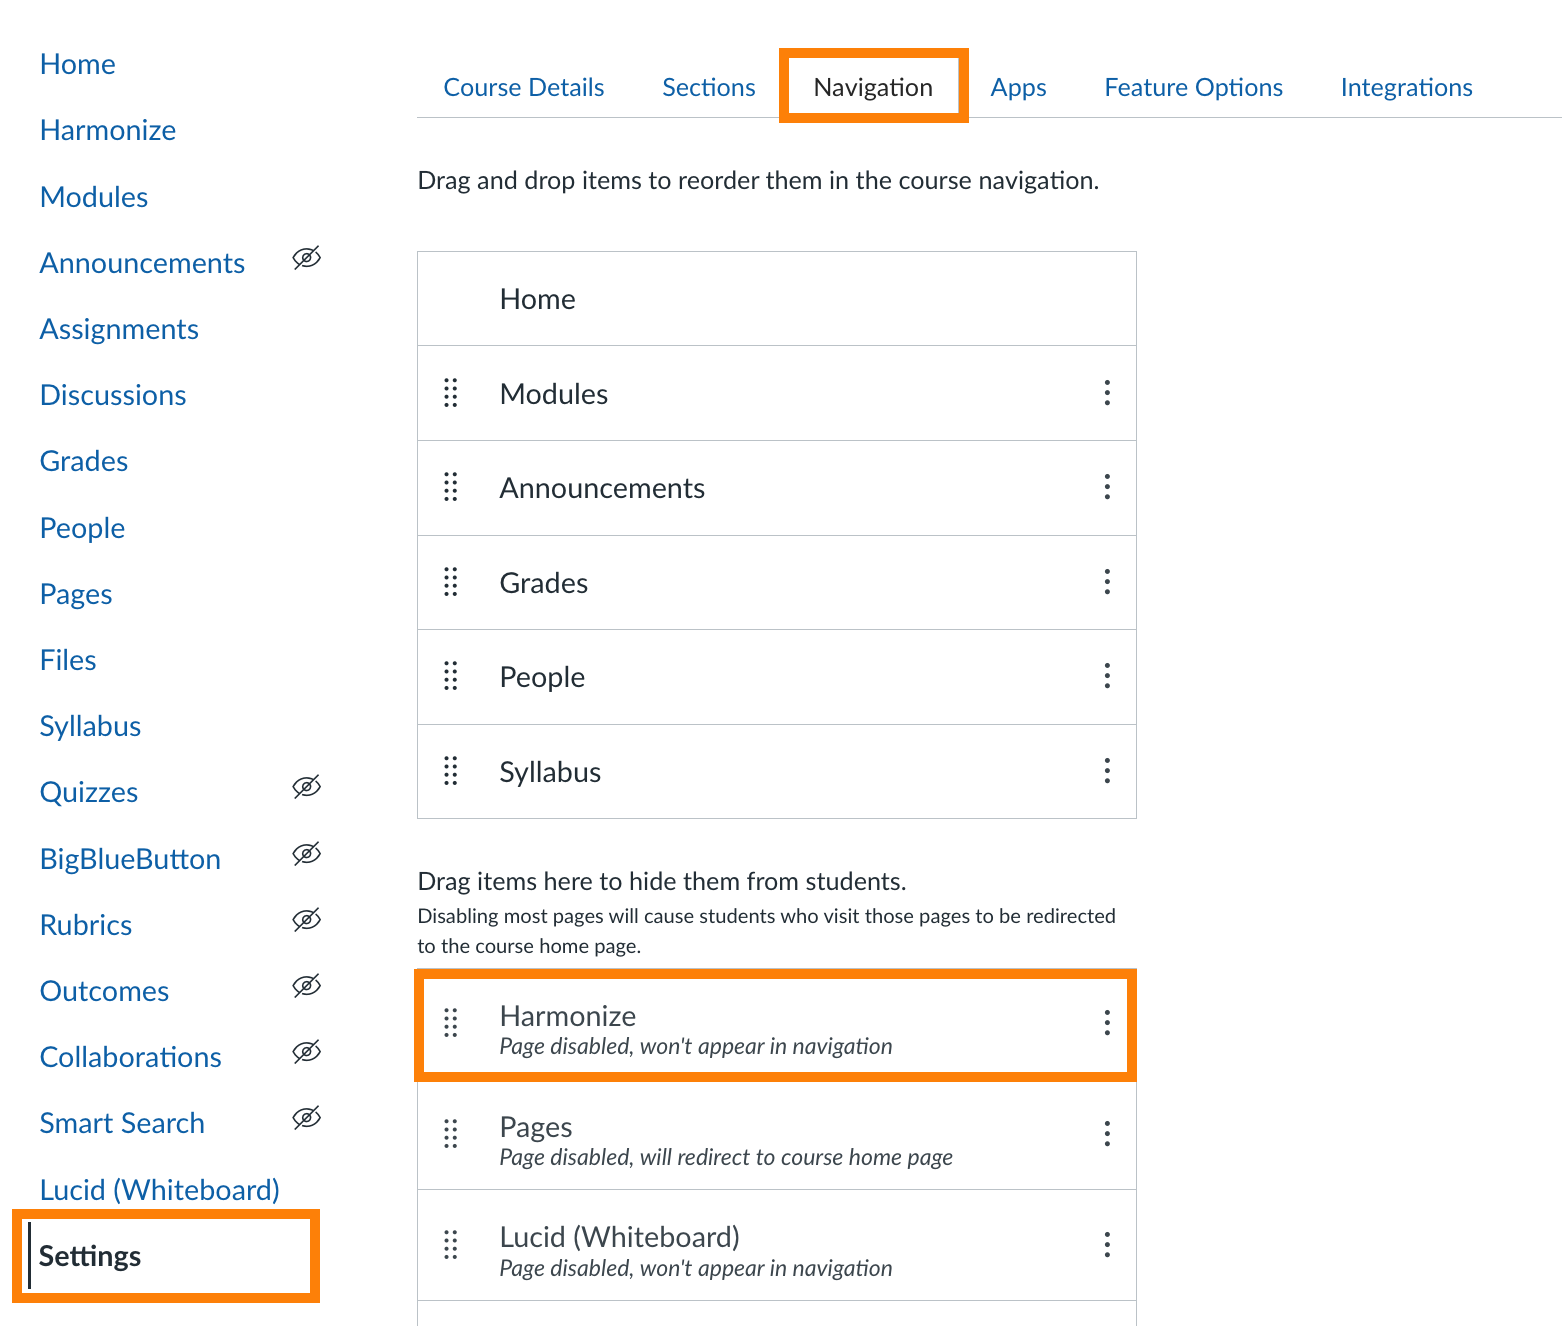This screenshot has width=1562, height=1326.
Task: Click the drag handle beside Harmonize row
Action: click(451, 1022)
